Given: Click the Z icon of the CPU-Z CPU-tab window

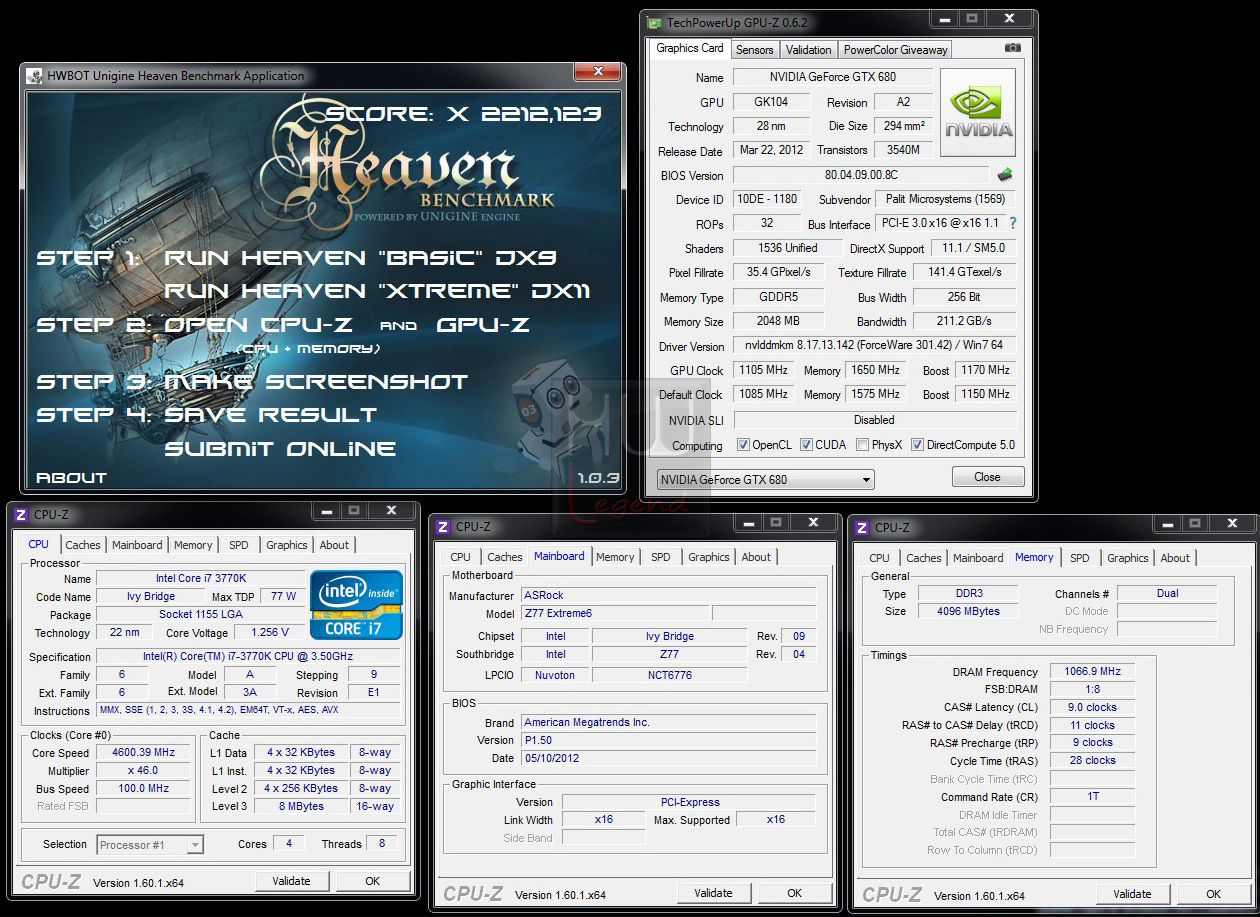Looking at the screenshot, I should (21, 514).
